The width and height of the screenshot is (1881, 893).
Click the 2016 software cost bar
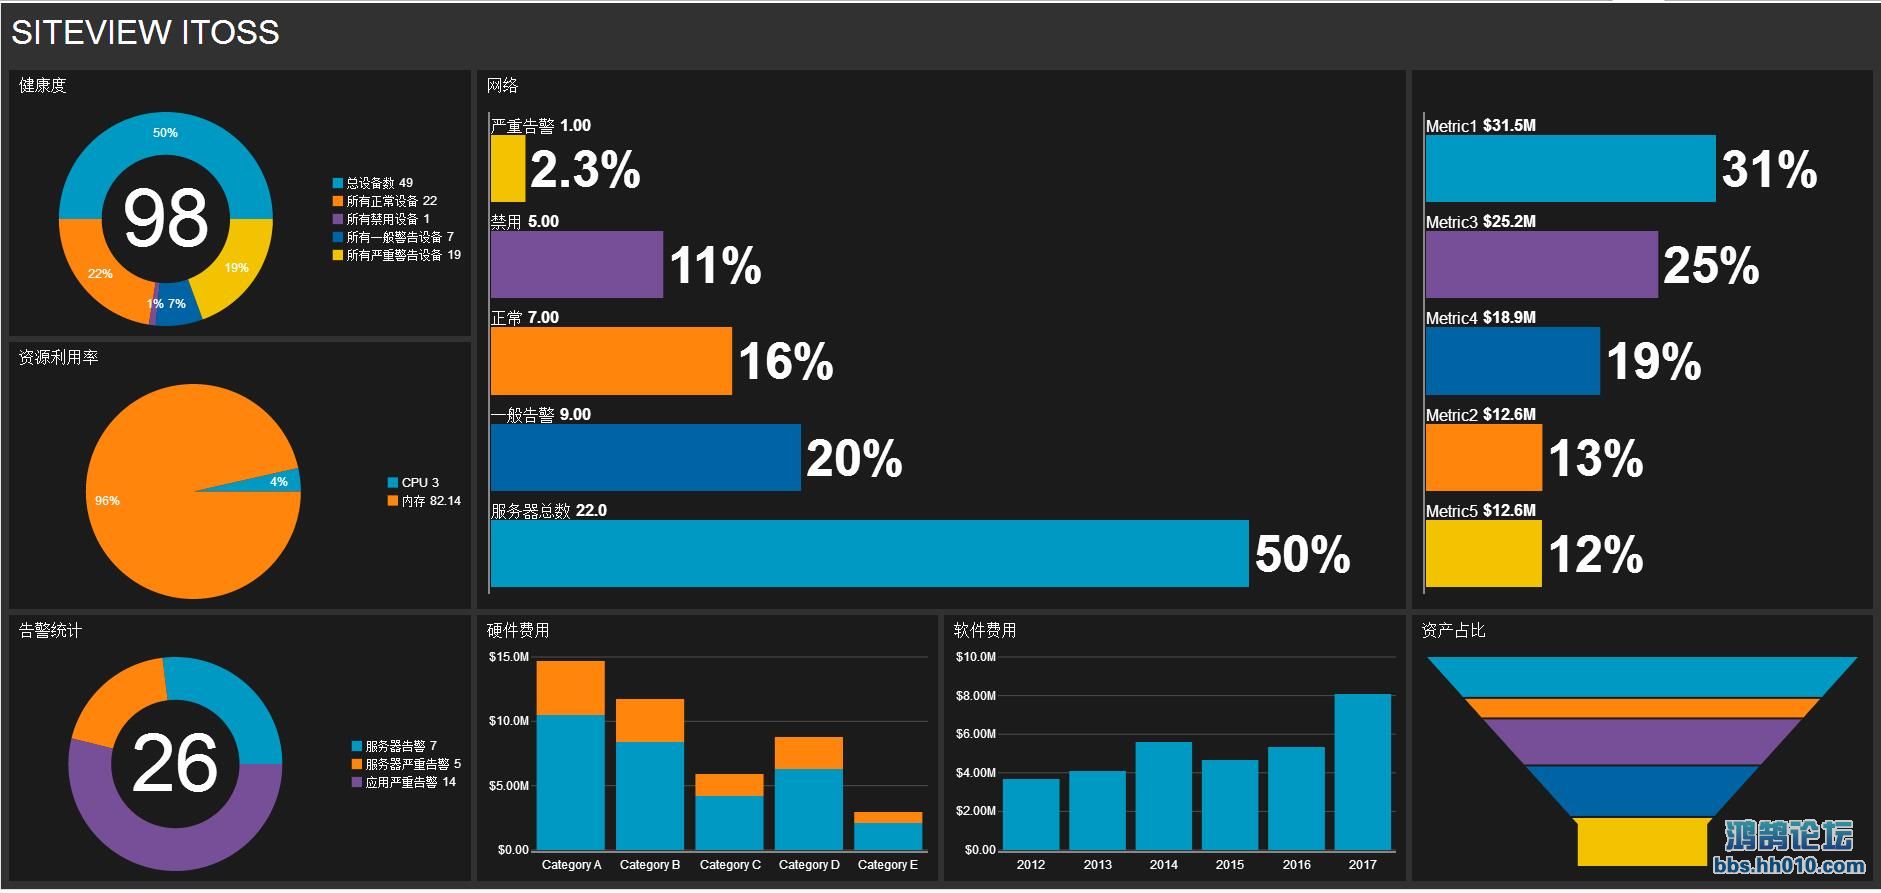click(1297, 798)
